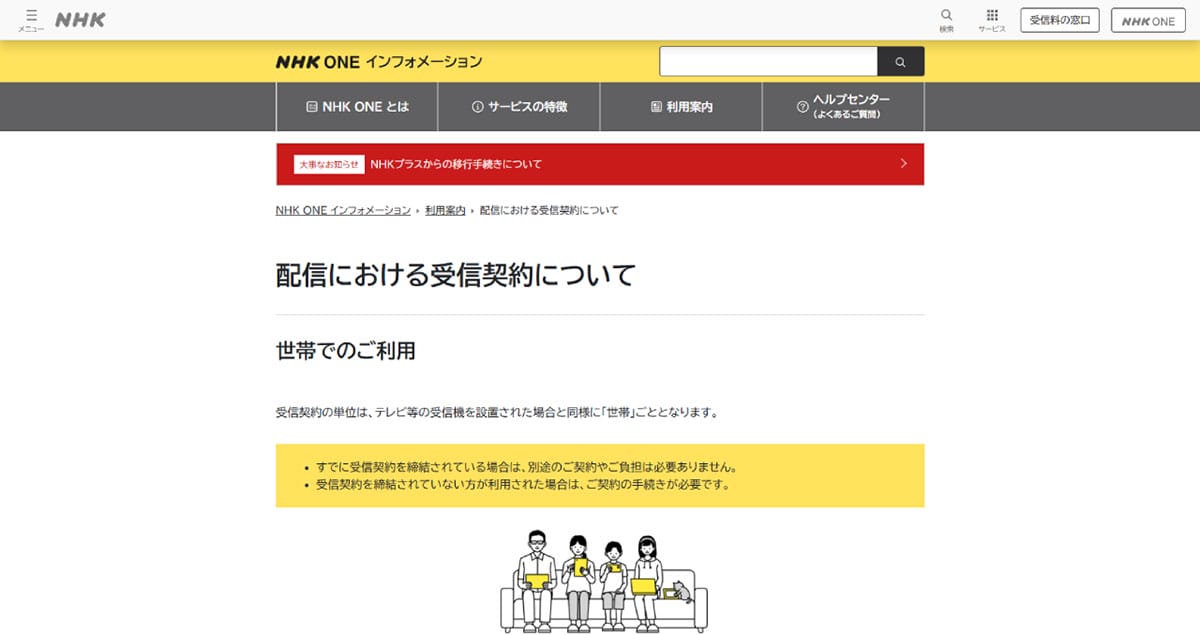Open the hamburger メニュー icon
This screenshot has height=635, width=1200.
pyautogui.click(x=31, y=18)
